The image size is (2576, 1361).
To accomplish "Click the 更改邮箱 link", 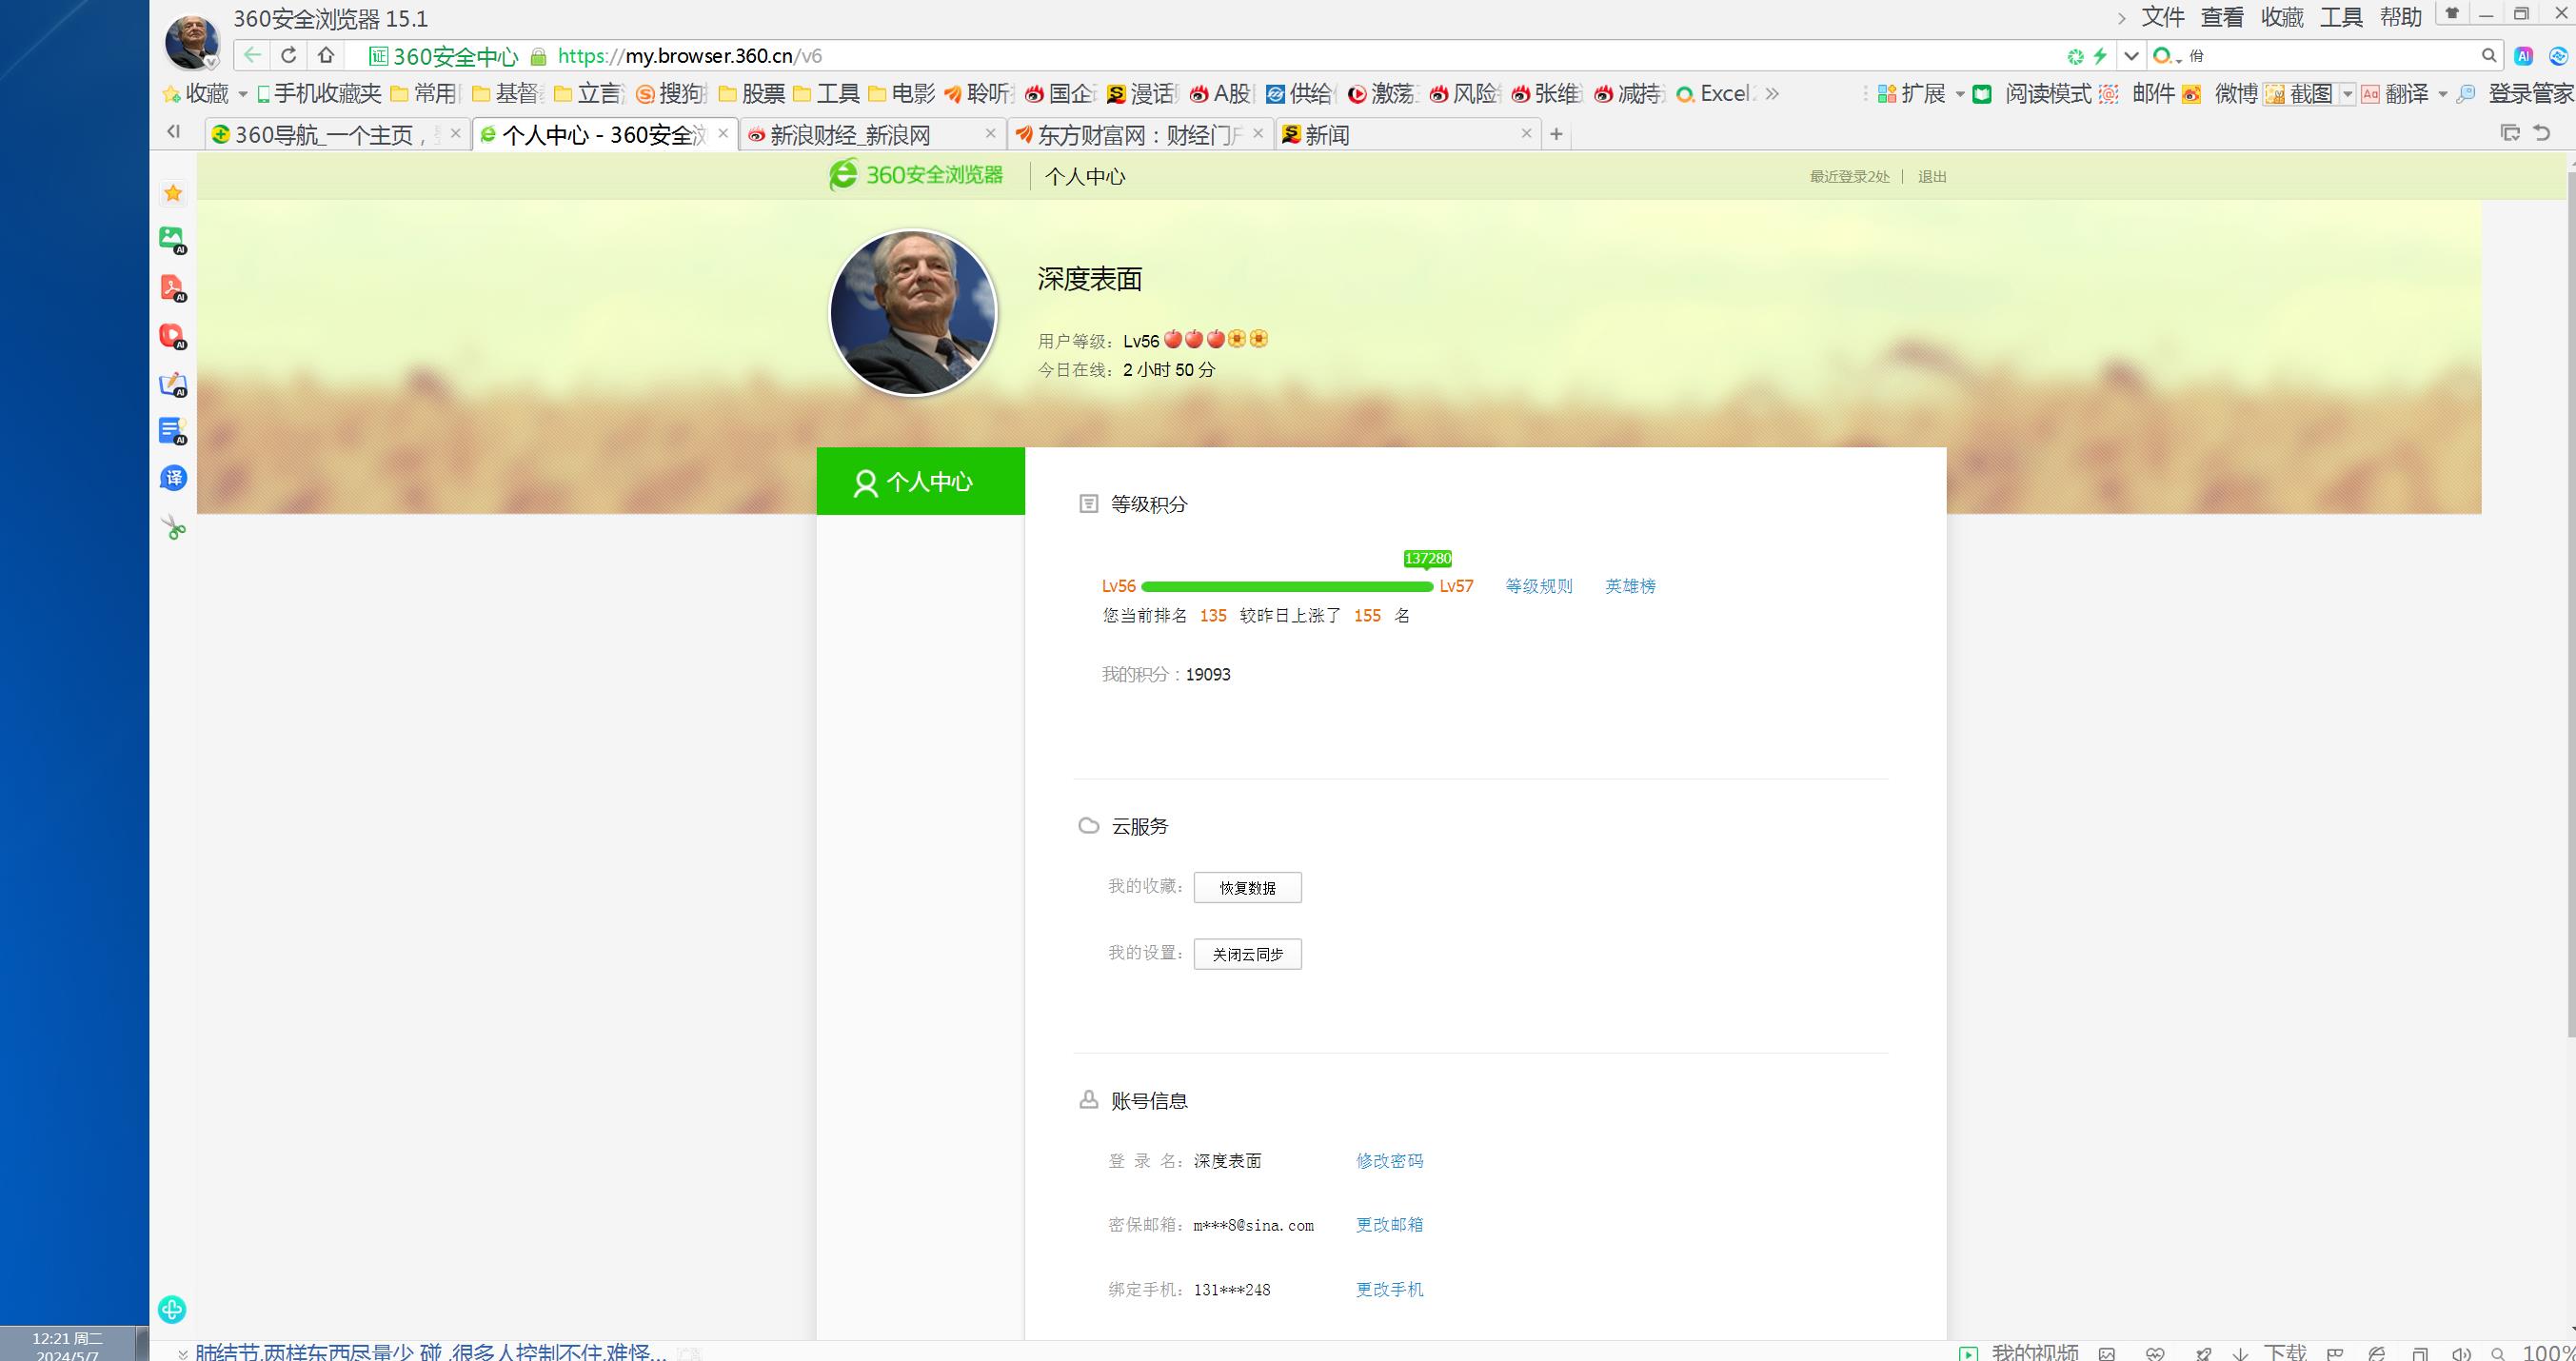I will pos(1389,1225).
